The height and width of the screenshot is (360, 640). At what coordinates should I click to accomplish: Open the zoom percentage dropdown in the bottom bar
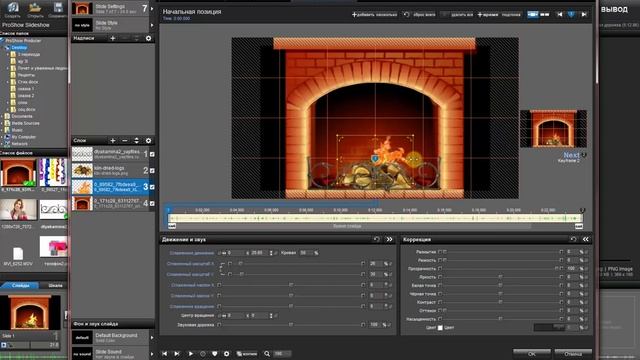click(282, 353)
